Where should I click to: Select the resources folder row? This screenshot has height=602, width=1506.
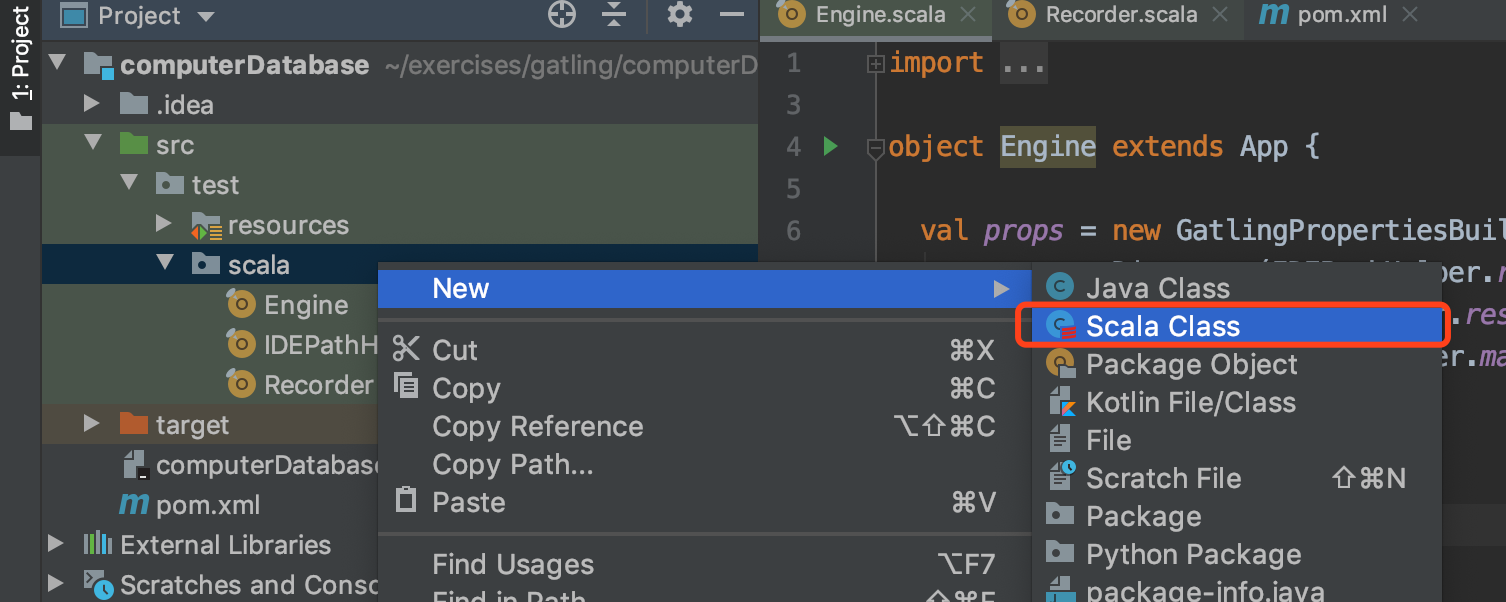point(400,224)
